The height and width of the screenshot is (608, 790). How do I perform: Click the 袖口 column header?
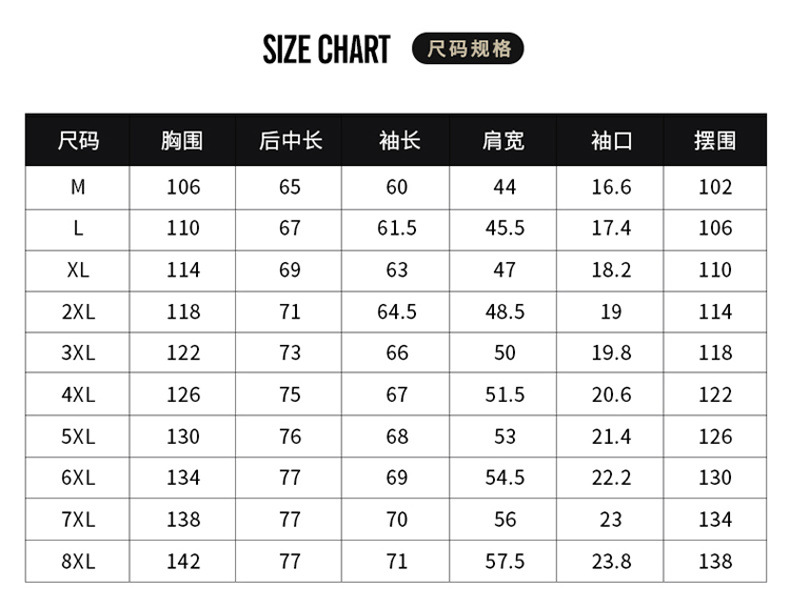[x=611, y=141]
